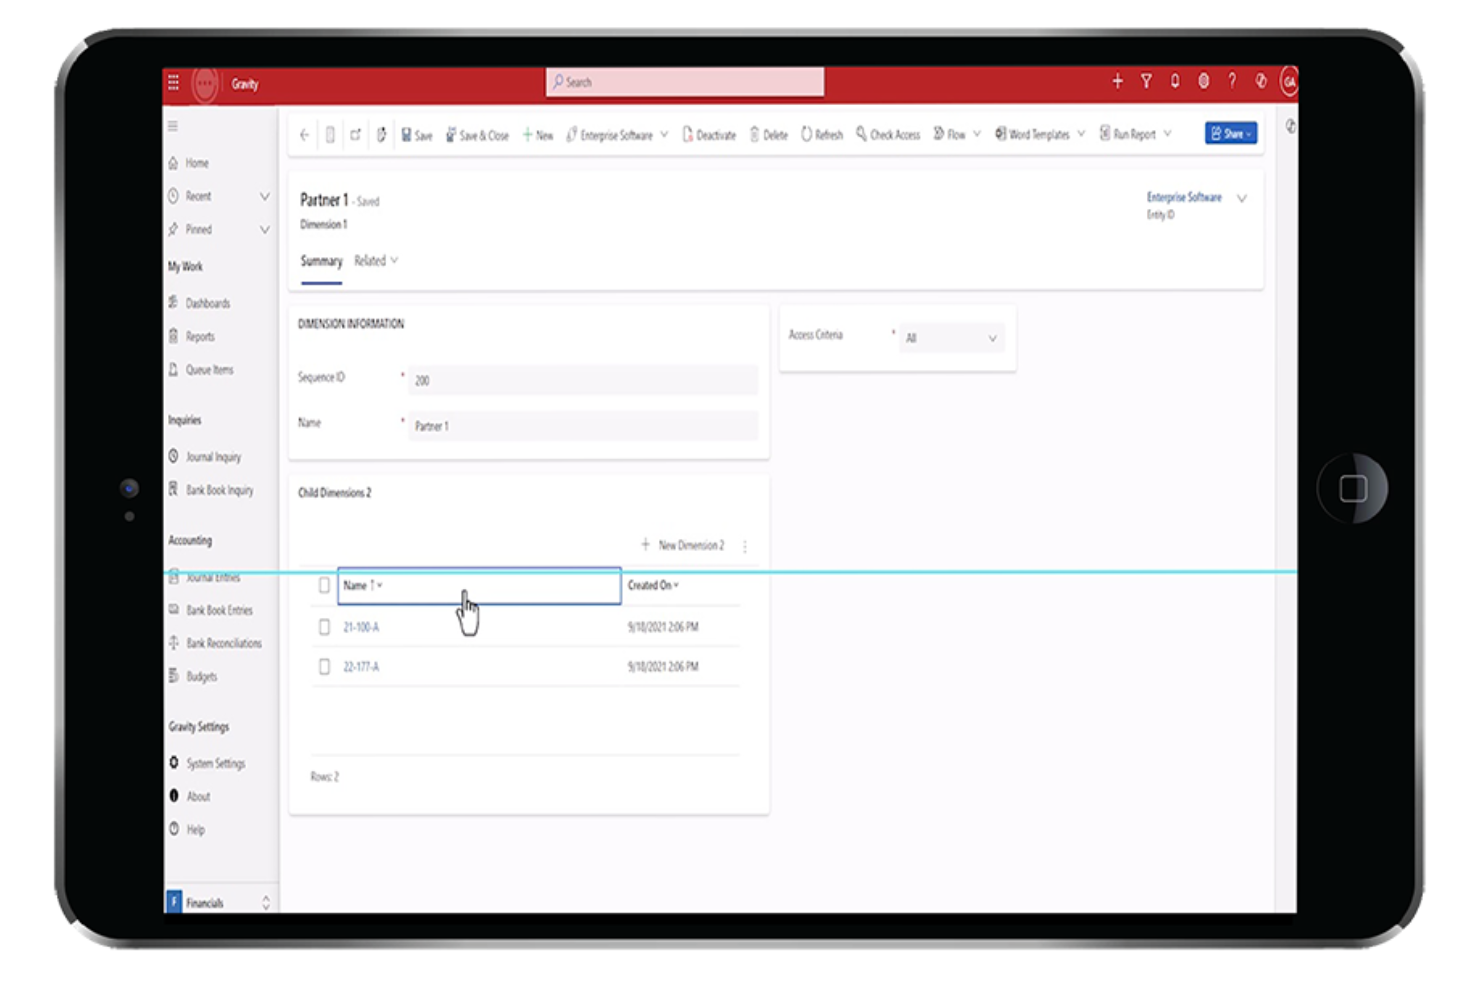Image resolution: width=1480 pixels, height=987 pixels.
Task: Select the checkbox for row 21-100-A
Action: tap(324, 627)
